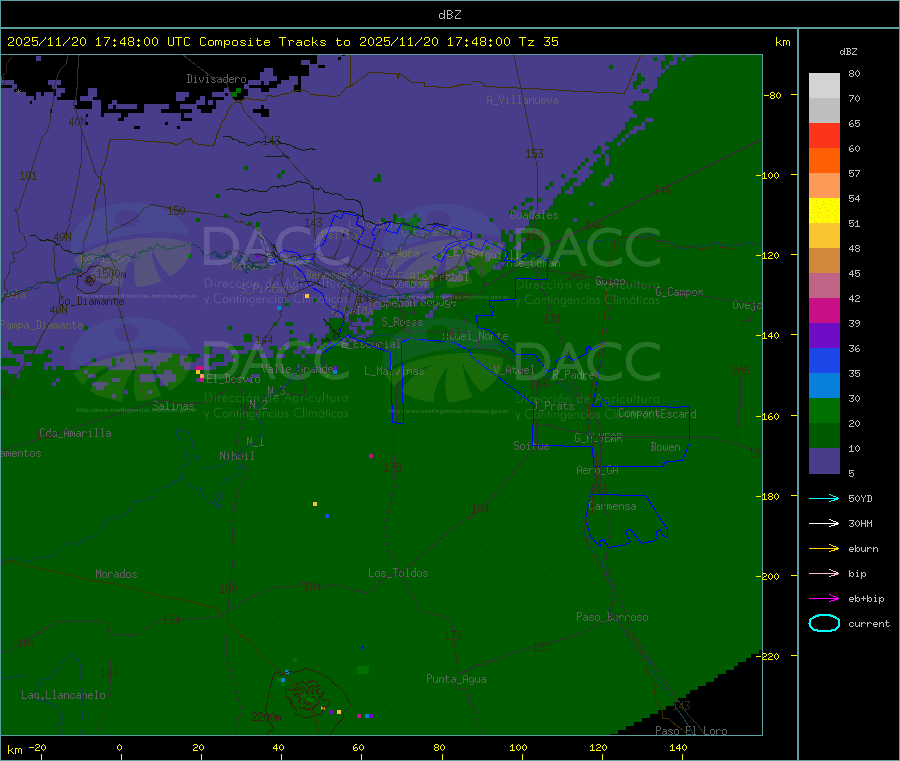Viewport: 900px width, 761px height.
Task: Click the 'Guadales' map label
Action: click(x=534, y=215)
